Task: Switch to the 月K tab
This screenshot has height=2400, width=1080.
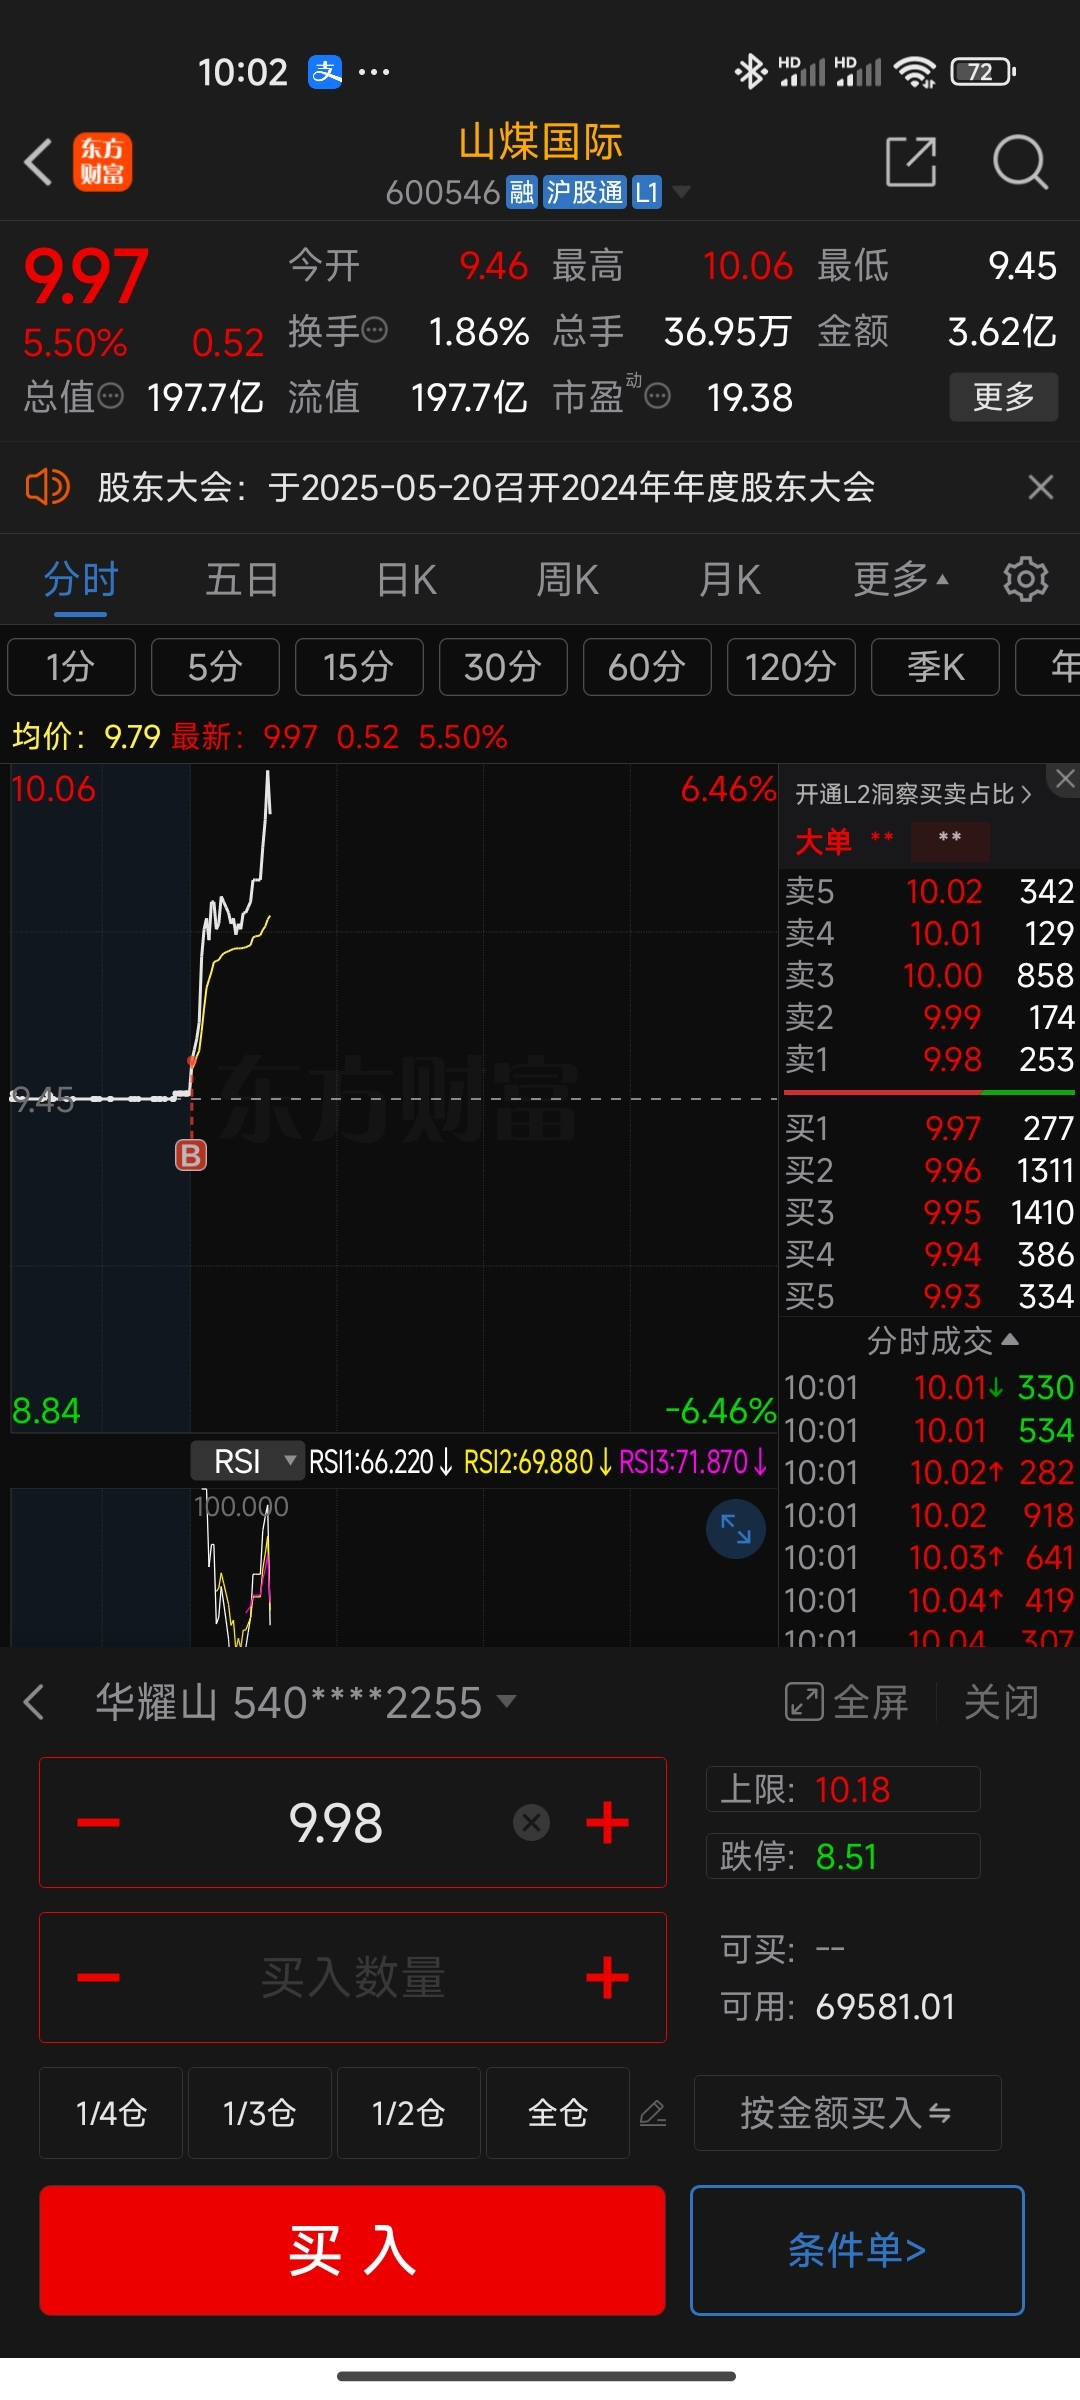Action: click(729, 580)
